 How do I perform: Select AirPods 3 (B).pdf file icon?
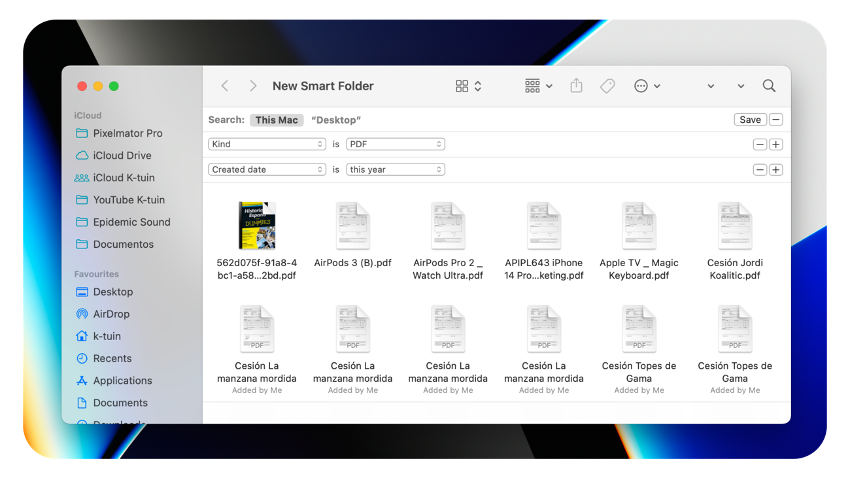(x=353, y=225)
